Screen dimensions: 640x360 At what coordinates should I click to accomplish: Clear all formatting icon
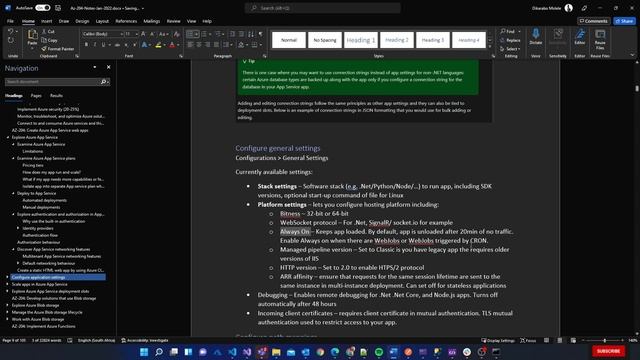pos(176,34)
